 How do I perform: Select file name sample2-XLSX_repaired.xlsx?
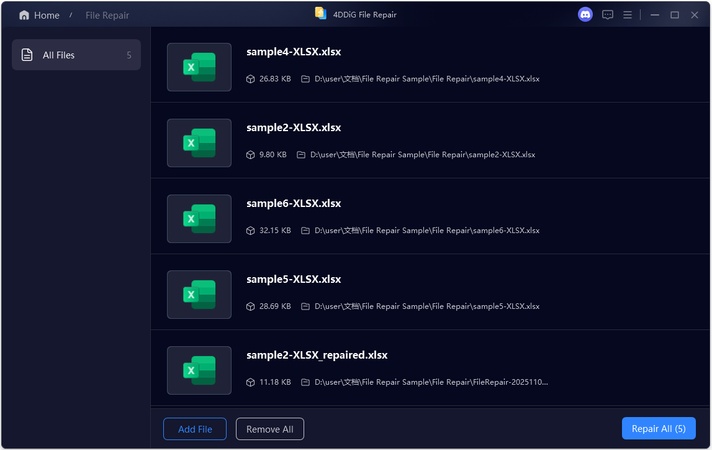tap(317, 355)
